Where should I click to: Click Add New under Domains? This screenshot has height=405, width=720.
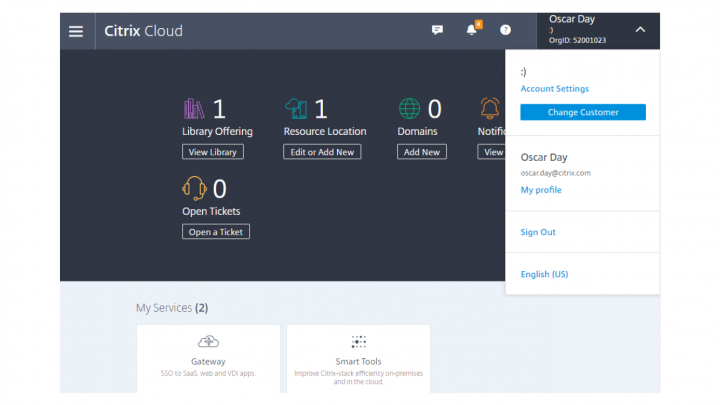coord(422,152)
